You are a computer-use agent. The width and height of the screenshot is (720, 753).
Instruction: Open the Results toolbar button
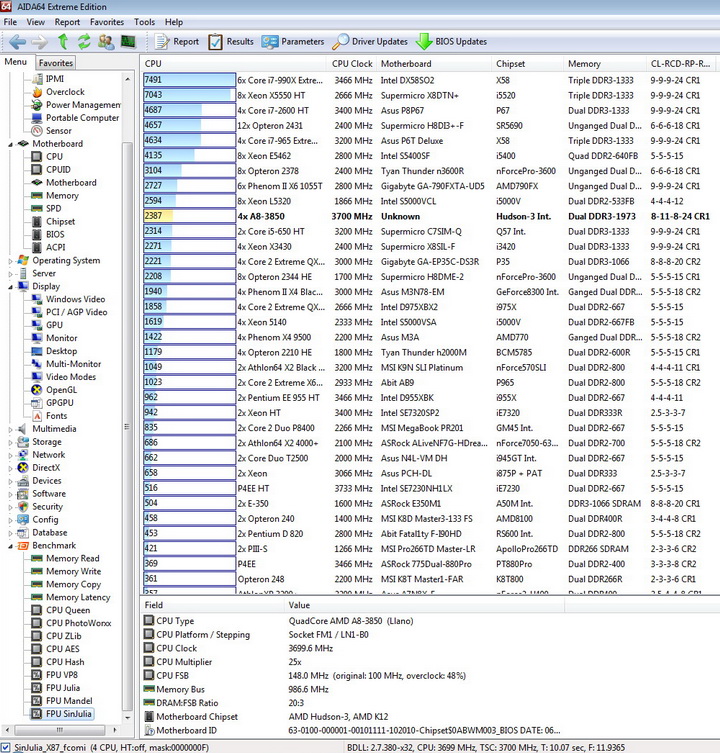[231, 42]
